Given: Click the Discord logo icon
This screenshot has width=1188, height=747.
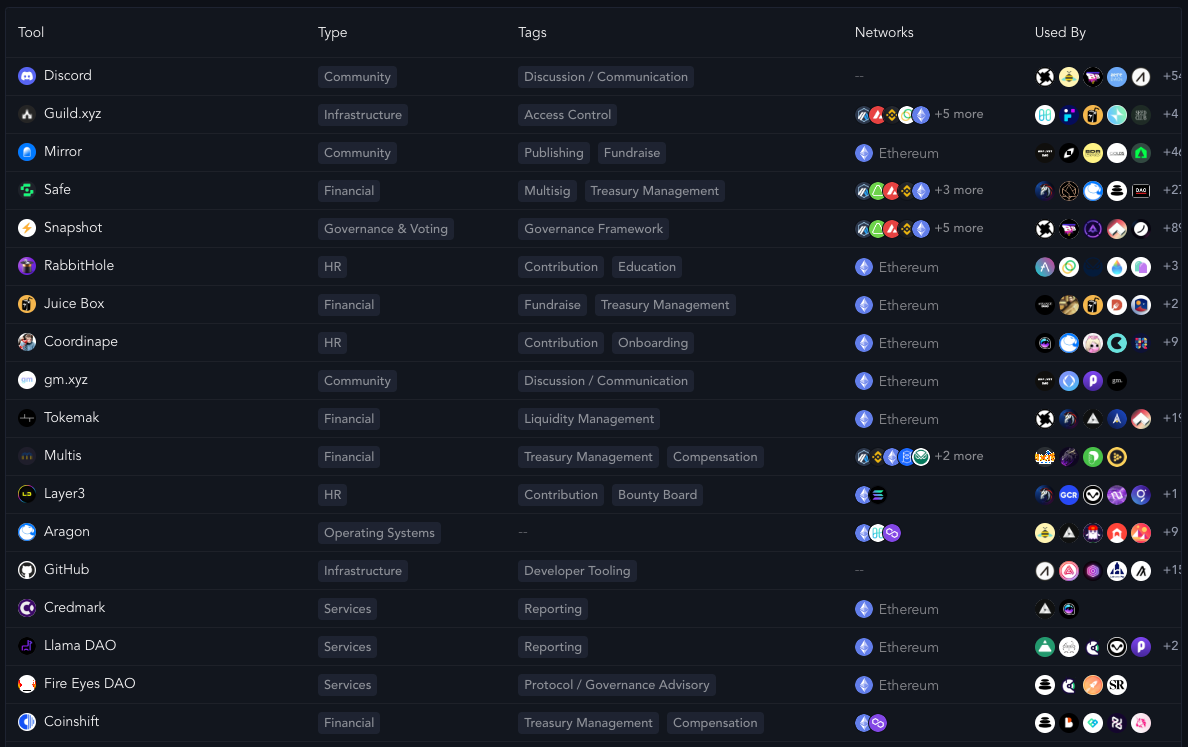Looking at the screenshot, I should [27, 76].
